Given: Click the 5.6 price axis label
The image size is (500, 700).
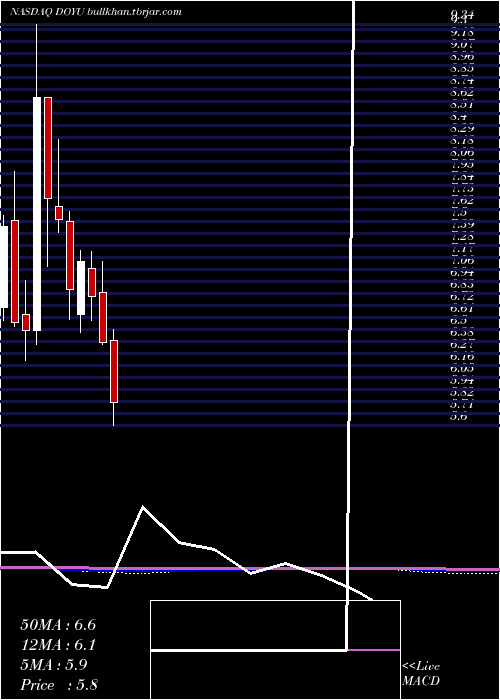Looking at the screenshot, I should pos(459,417).
